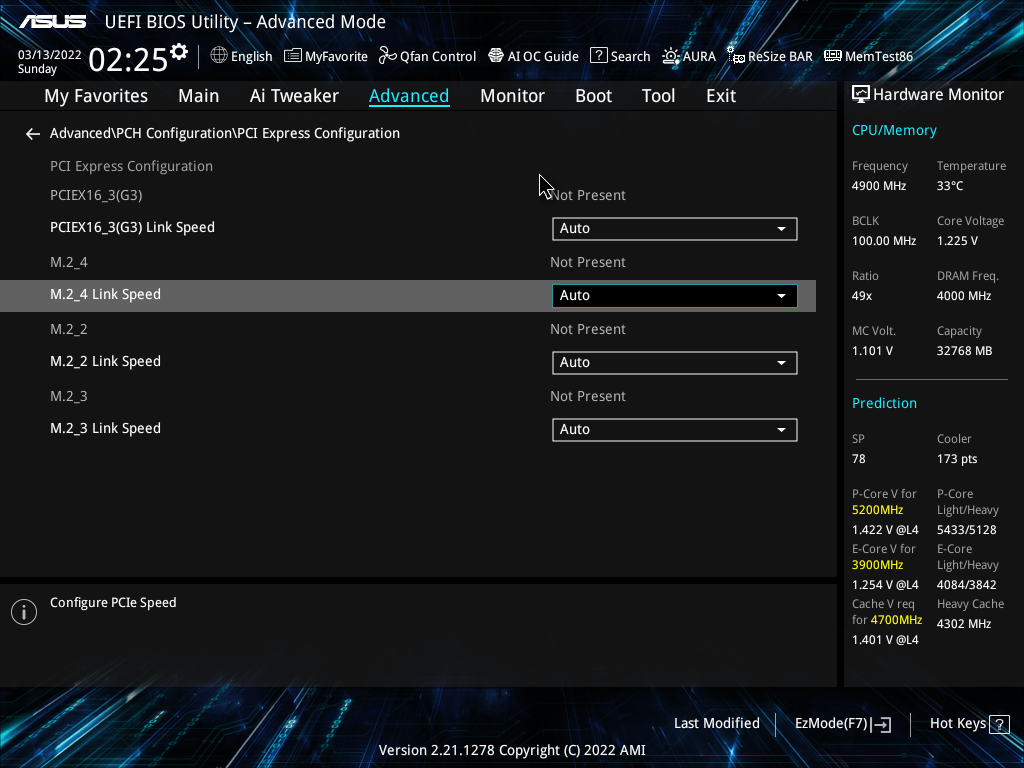Open AURA lighting icon
Viewport: 1024px width, 768px height.
pos(671,56)
